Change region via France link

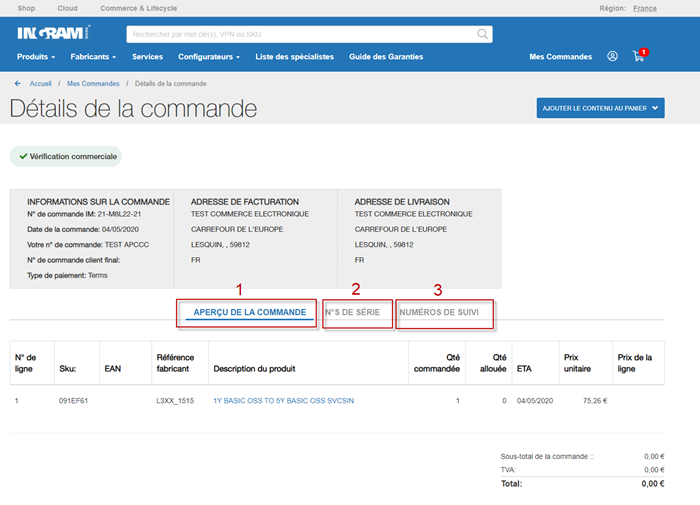pyautogui.click(x=645, y=8)
